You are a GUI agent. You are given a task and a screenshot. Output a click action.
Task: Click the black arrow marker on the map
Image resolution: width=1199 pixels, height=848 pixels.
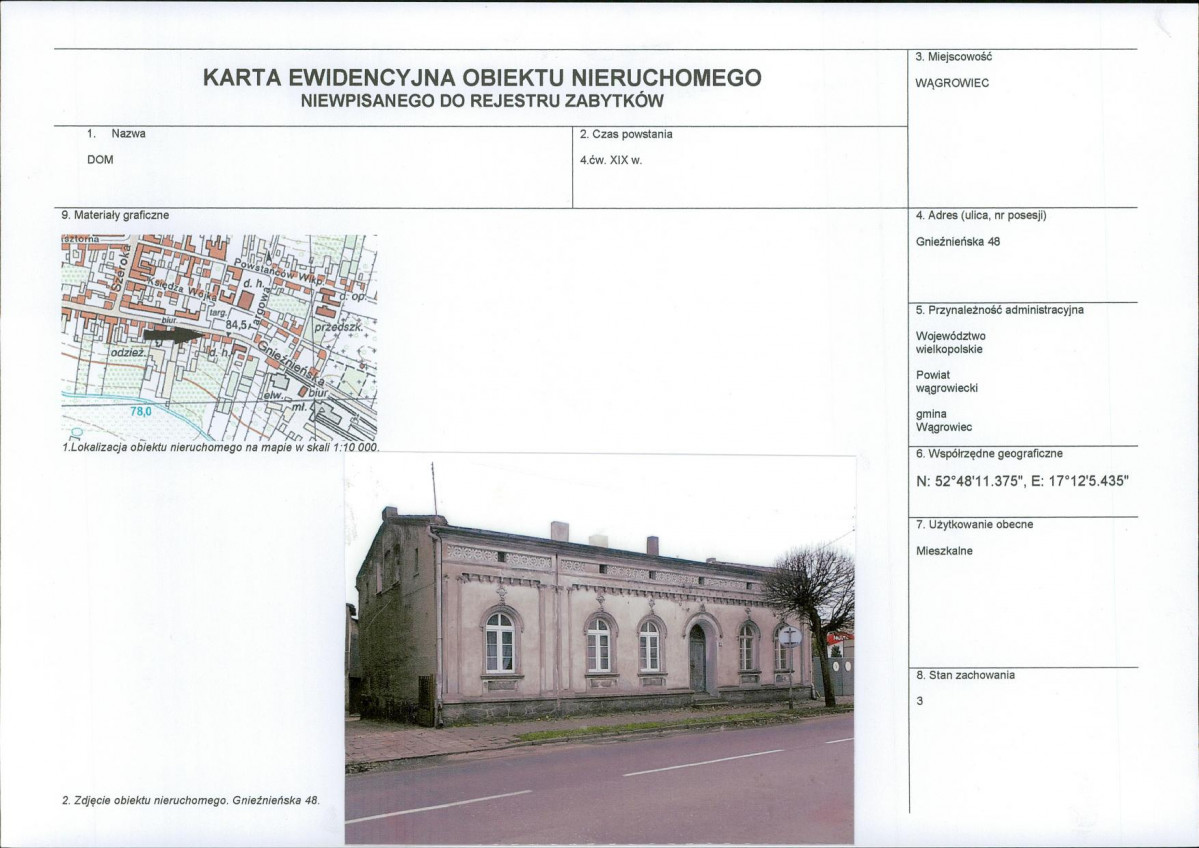tap(173, 334)
